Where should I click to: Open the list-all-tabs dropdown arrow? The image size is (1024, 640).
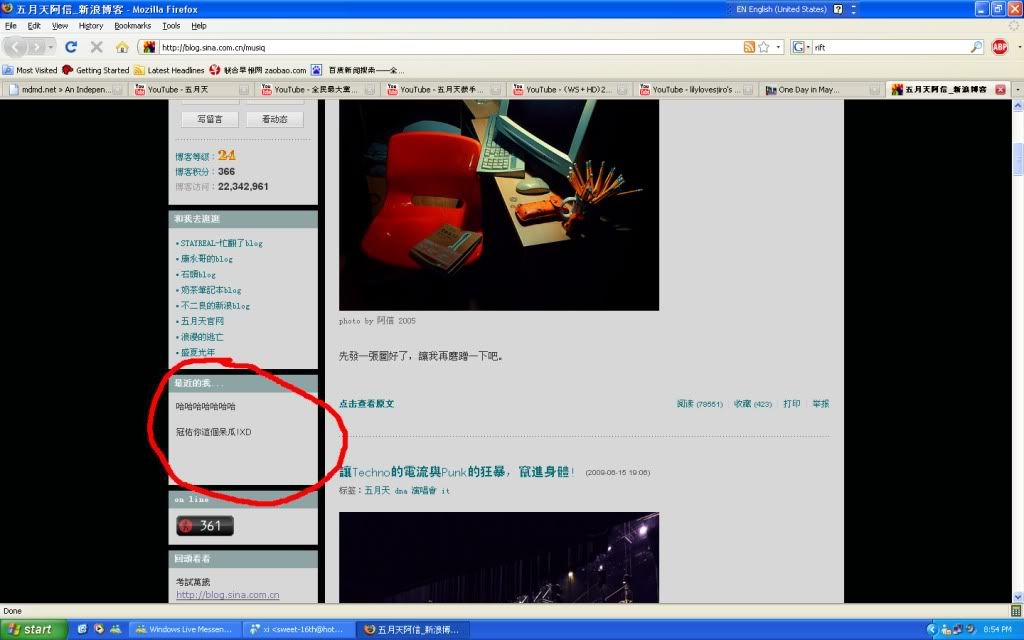(1017, 89)
